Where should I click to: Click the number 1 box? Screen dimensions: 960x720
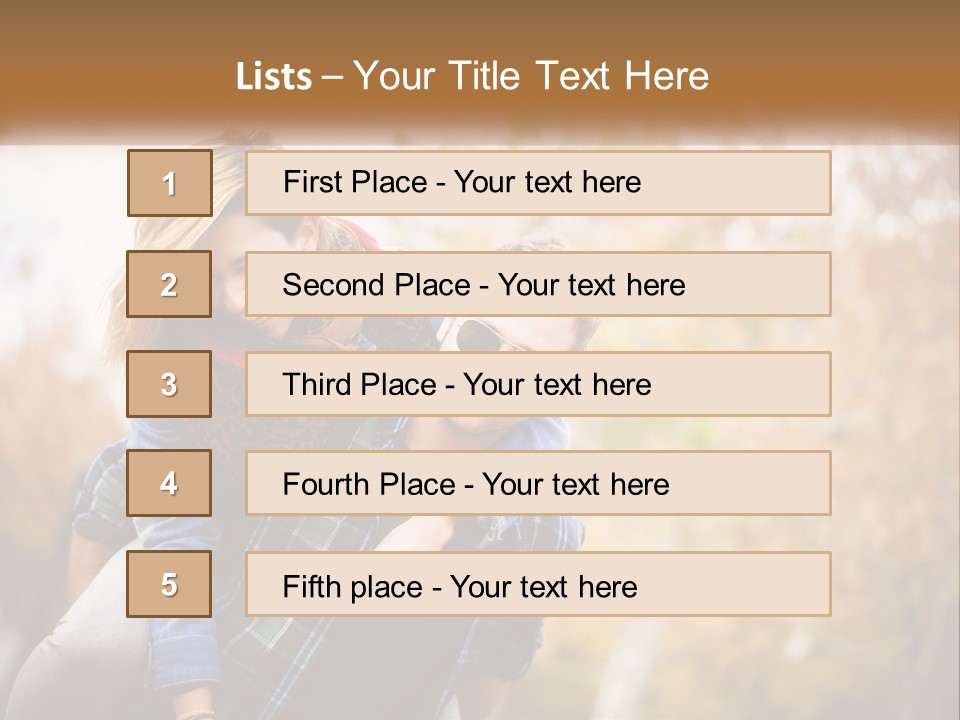click(169, 183)
